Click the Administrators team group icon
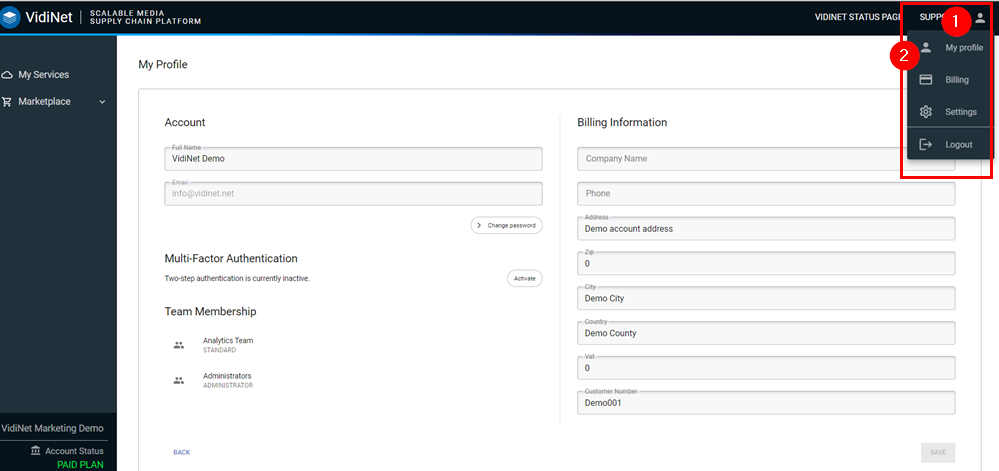The width and height of the screenshot is (999, 471). [179, 380]
